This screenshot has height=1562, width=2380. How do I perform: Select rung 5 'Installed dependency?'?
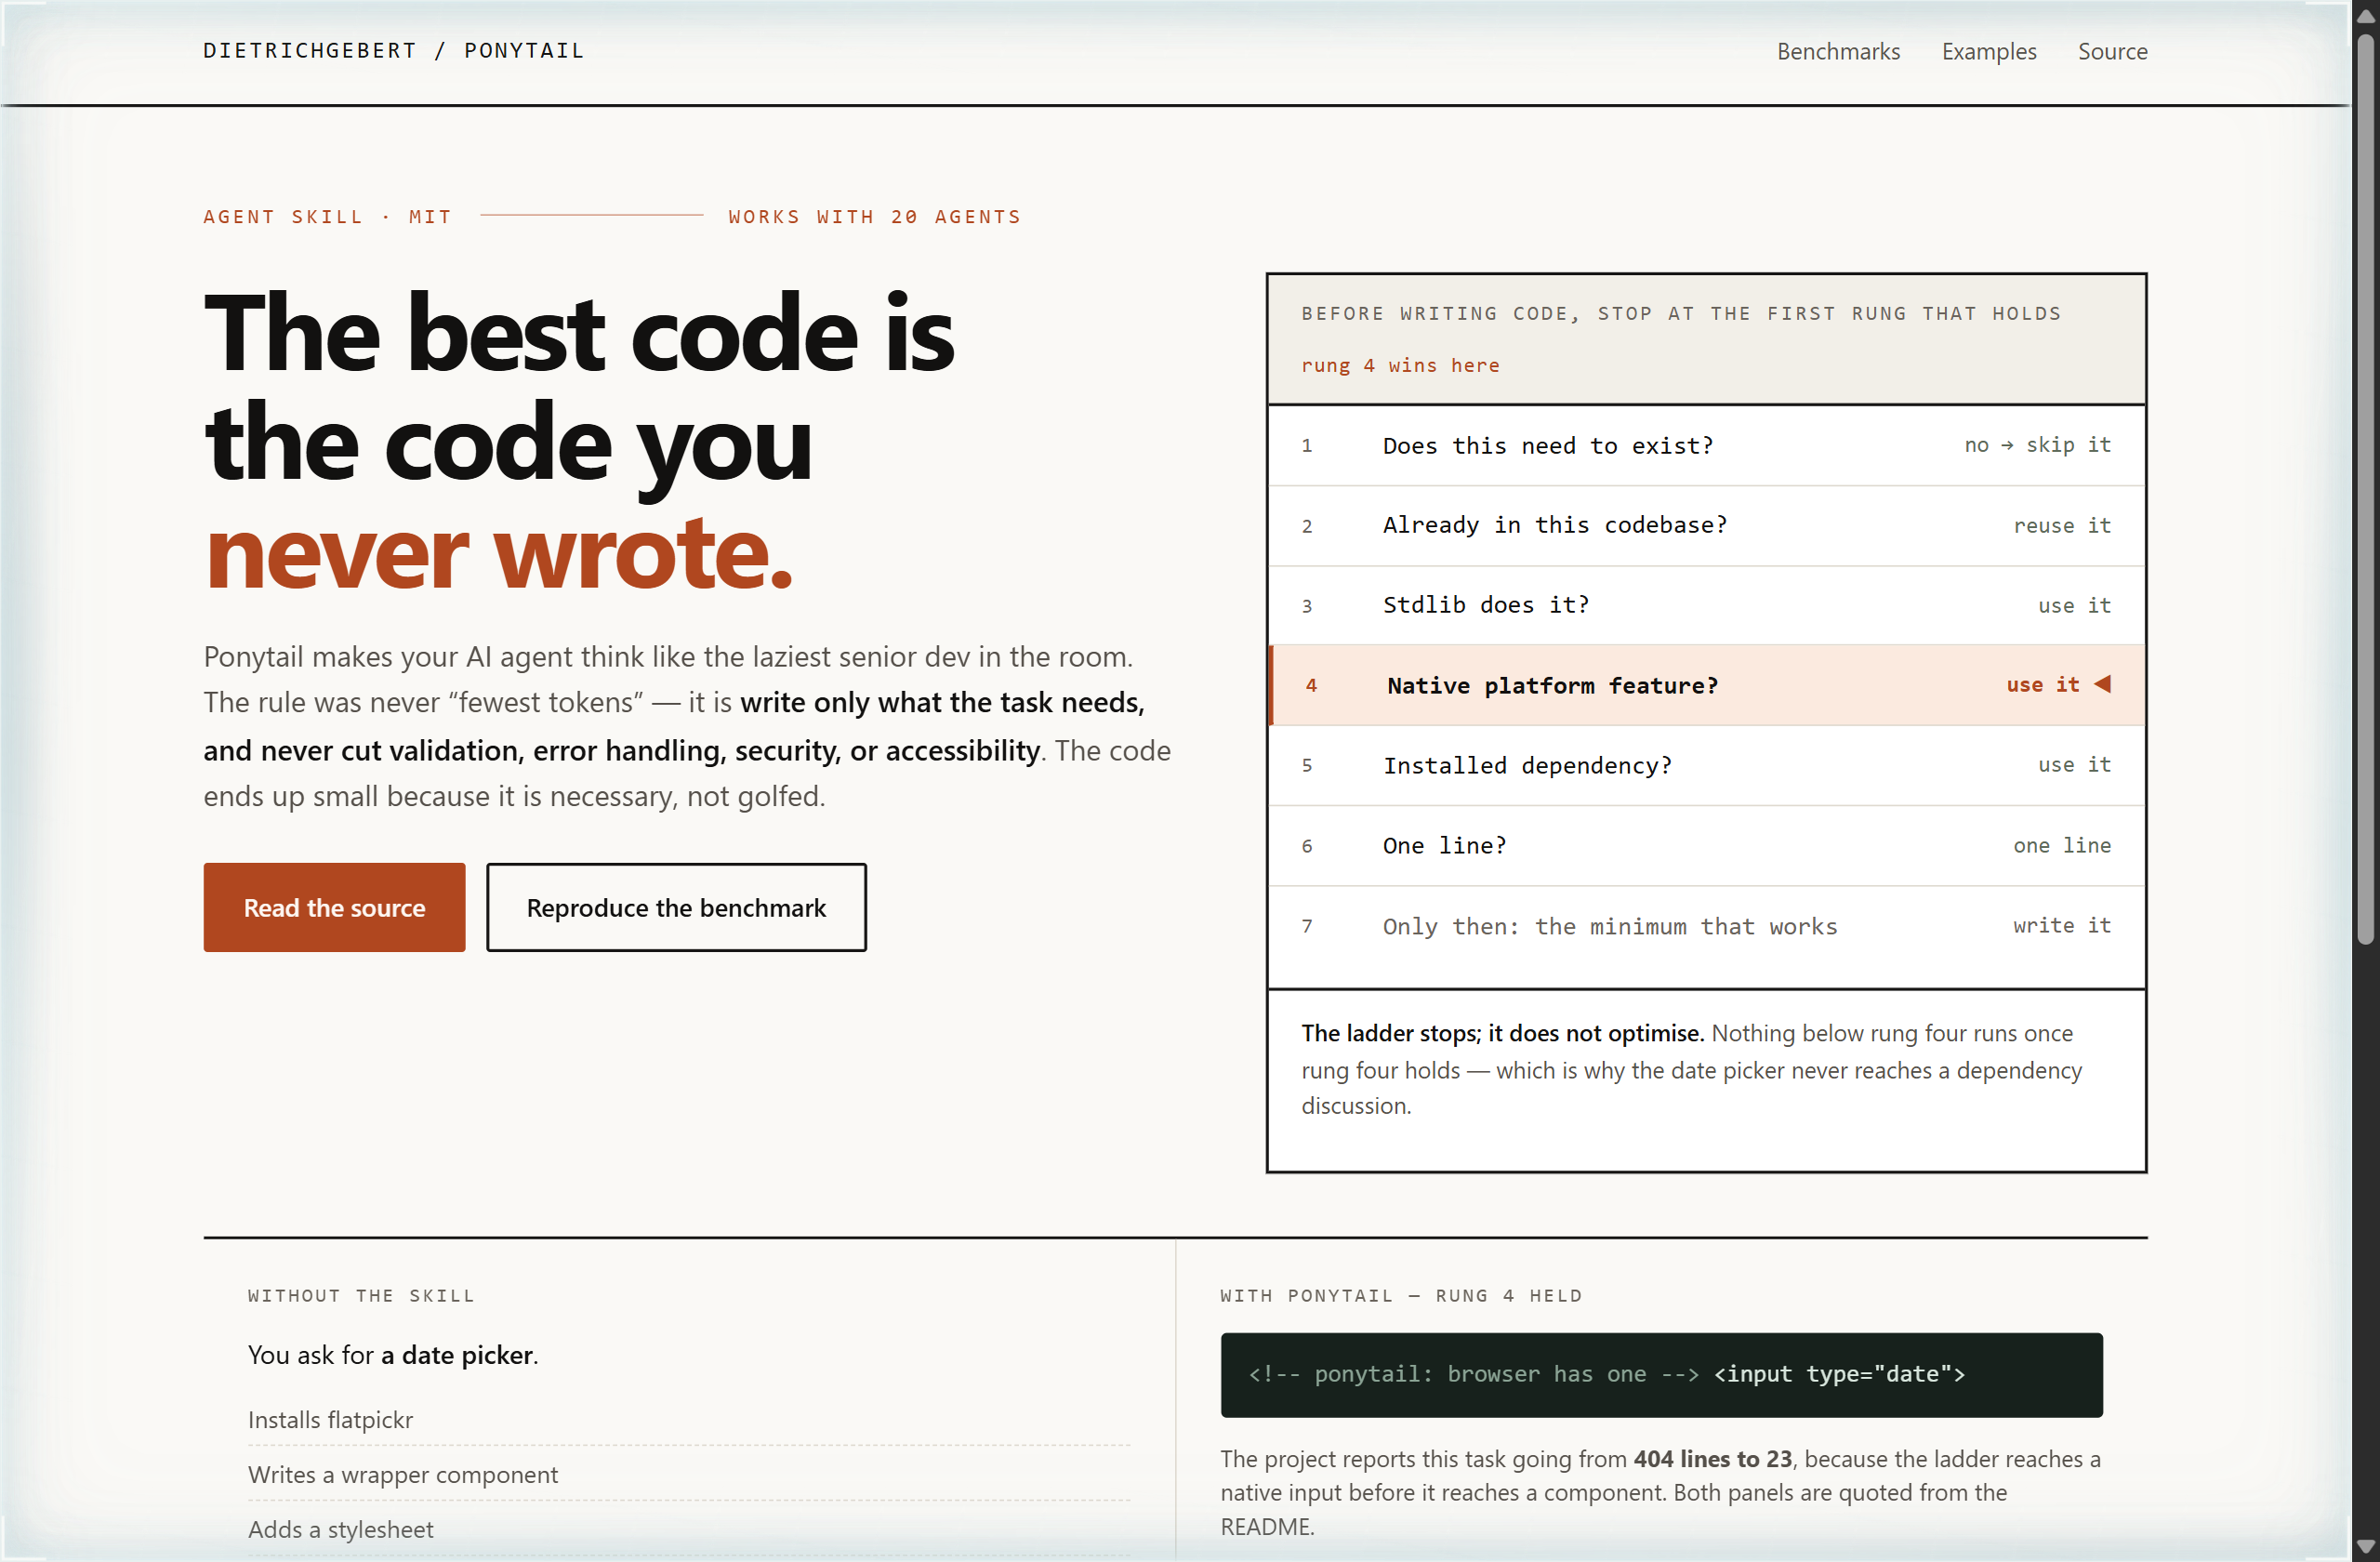pos(1706,765)
